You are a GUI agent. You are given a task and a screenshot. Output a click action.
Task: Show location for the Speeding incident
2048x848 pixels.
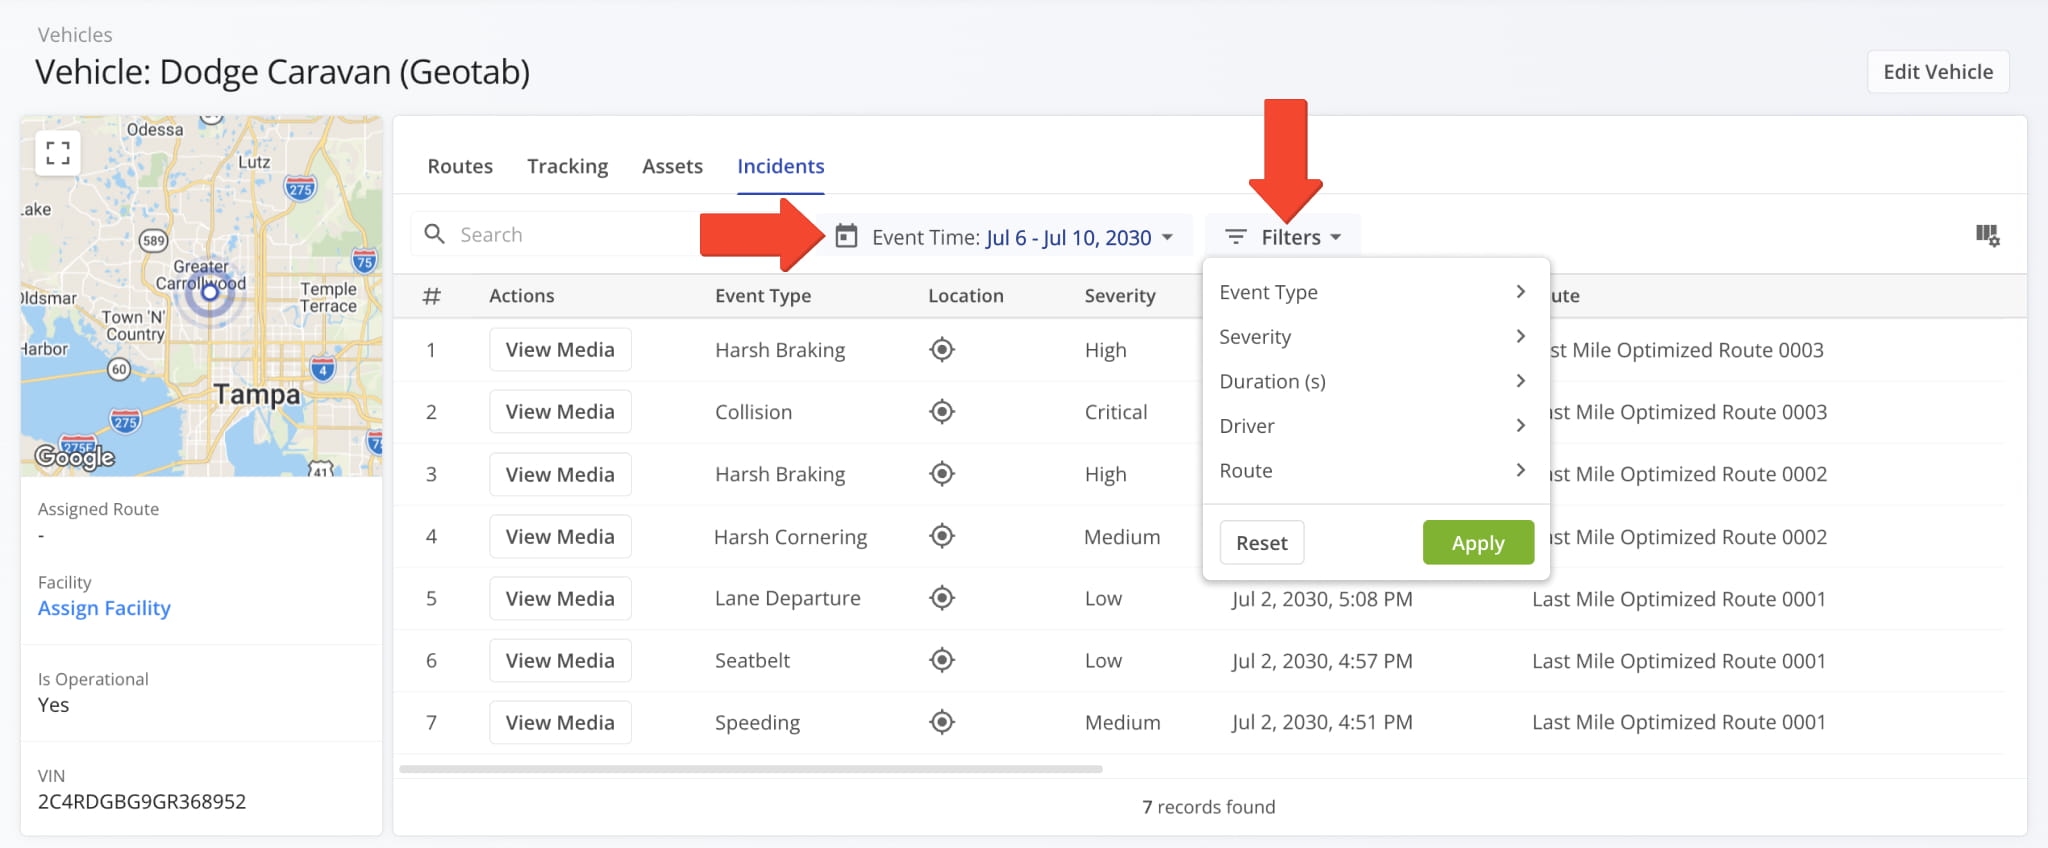[x=942, y=722]
